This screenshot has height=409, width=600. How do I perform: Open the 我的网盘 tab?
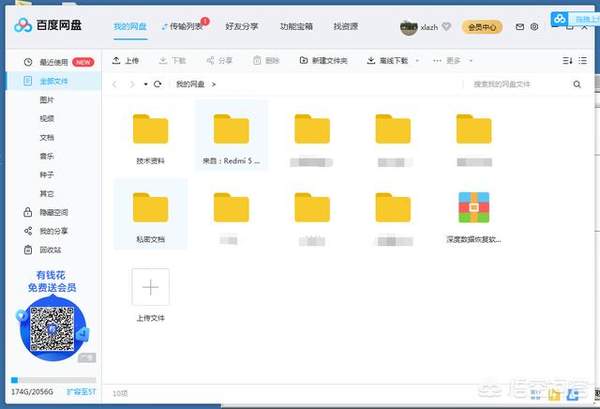coord(130,26)
